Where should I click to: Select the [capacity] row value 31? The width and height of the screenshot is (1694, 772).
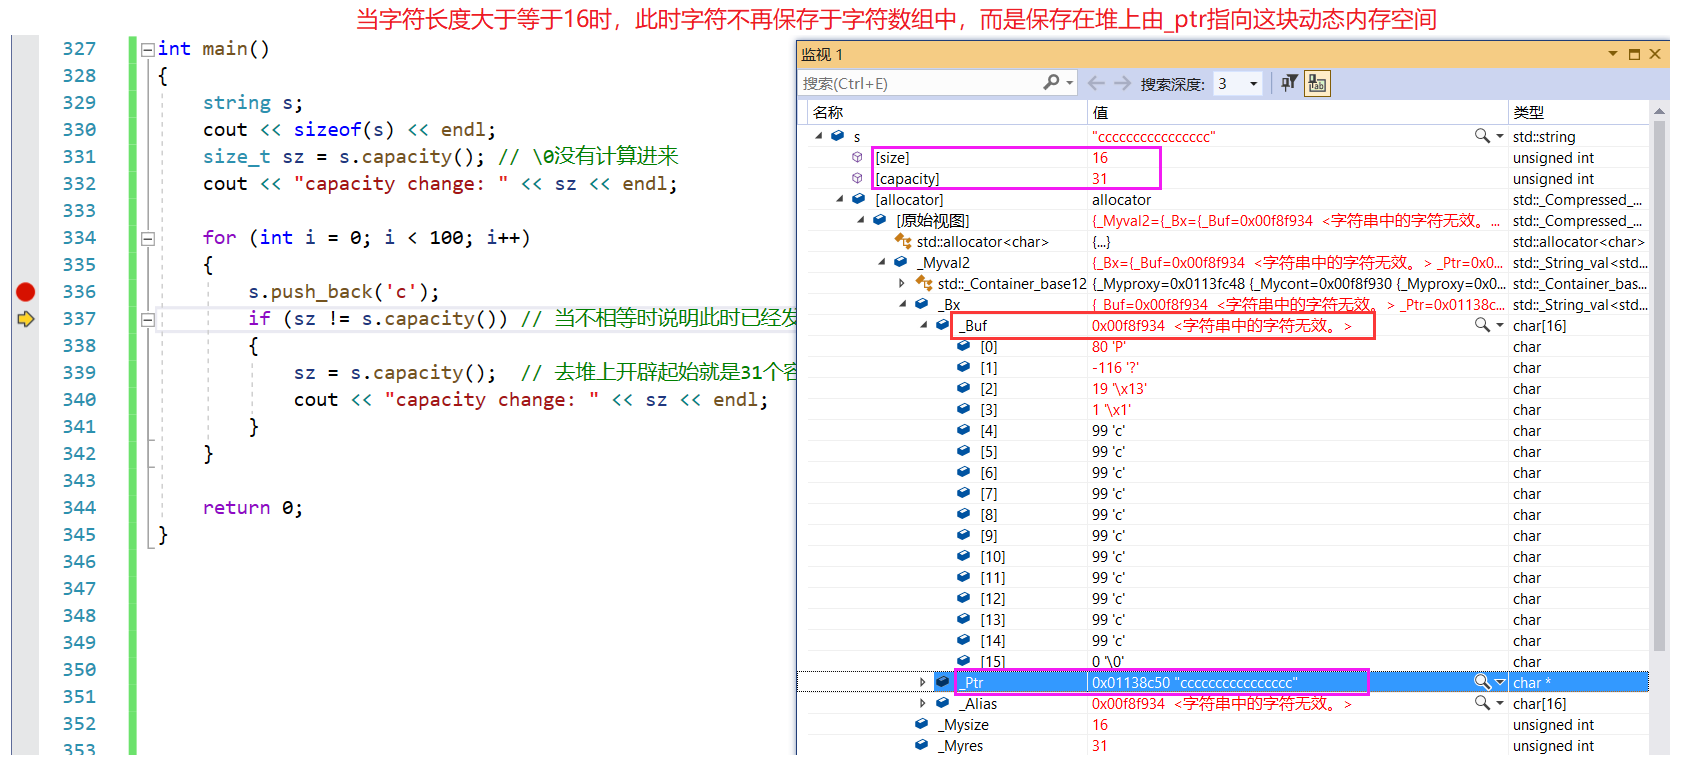[1100, 179]
